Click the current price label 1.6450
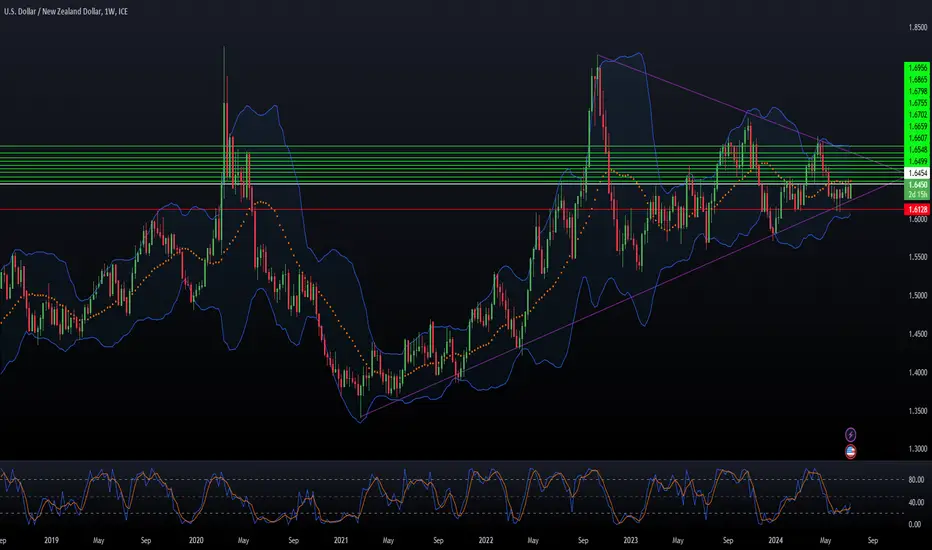 [917, 185]
